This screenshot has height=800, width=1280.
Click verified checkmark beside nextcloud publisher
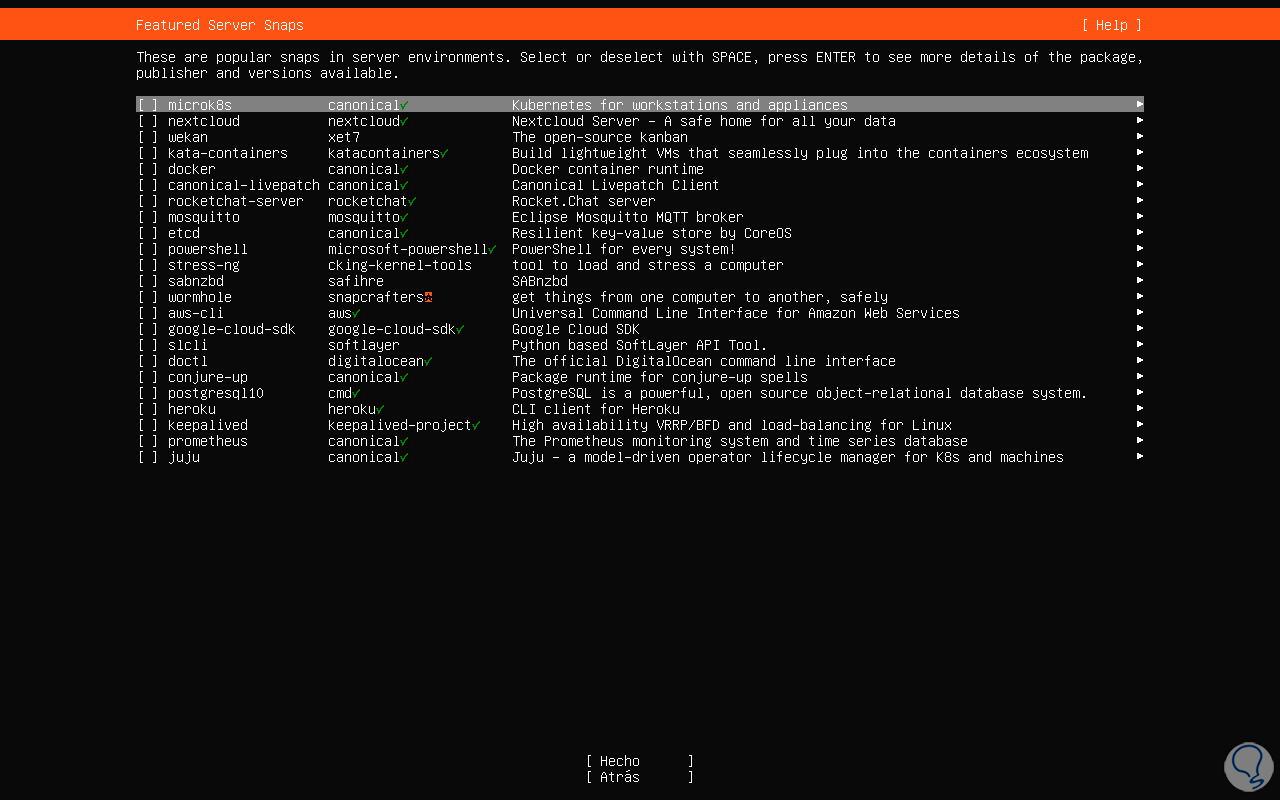click(x=404, y=121)
